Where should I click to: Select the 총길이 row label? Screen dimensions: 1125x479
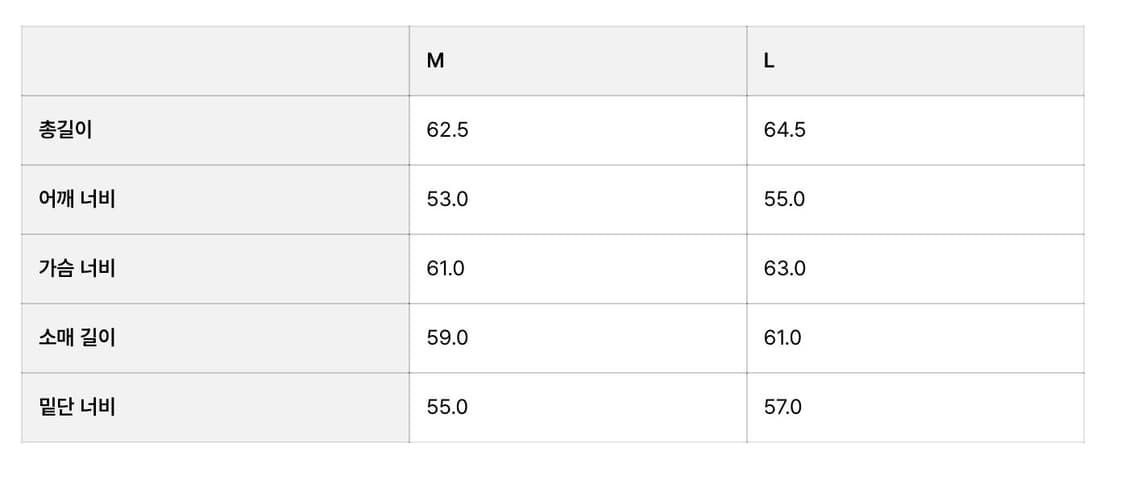tap(65, 130)
